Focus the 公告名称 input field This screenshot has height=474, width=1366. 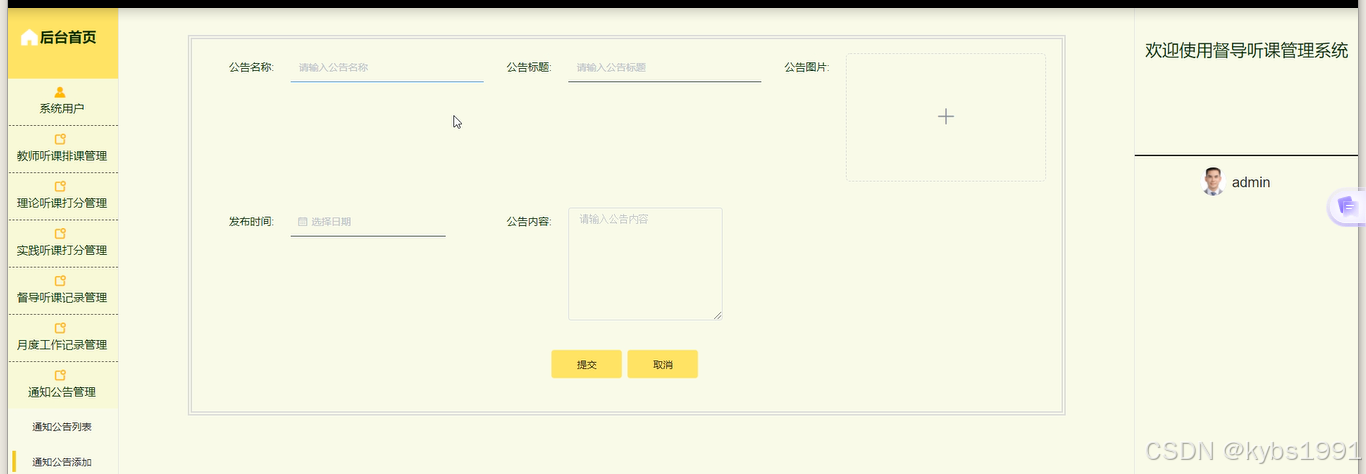pos(387,68)
